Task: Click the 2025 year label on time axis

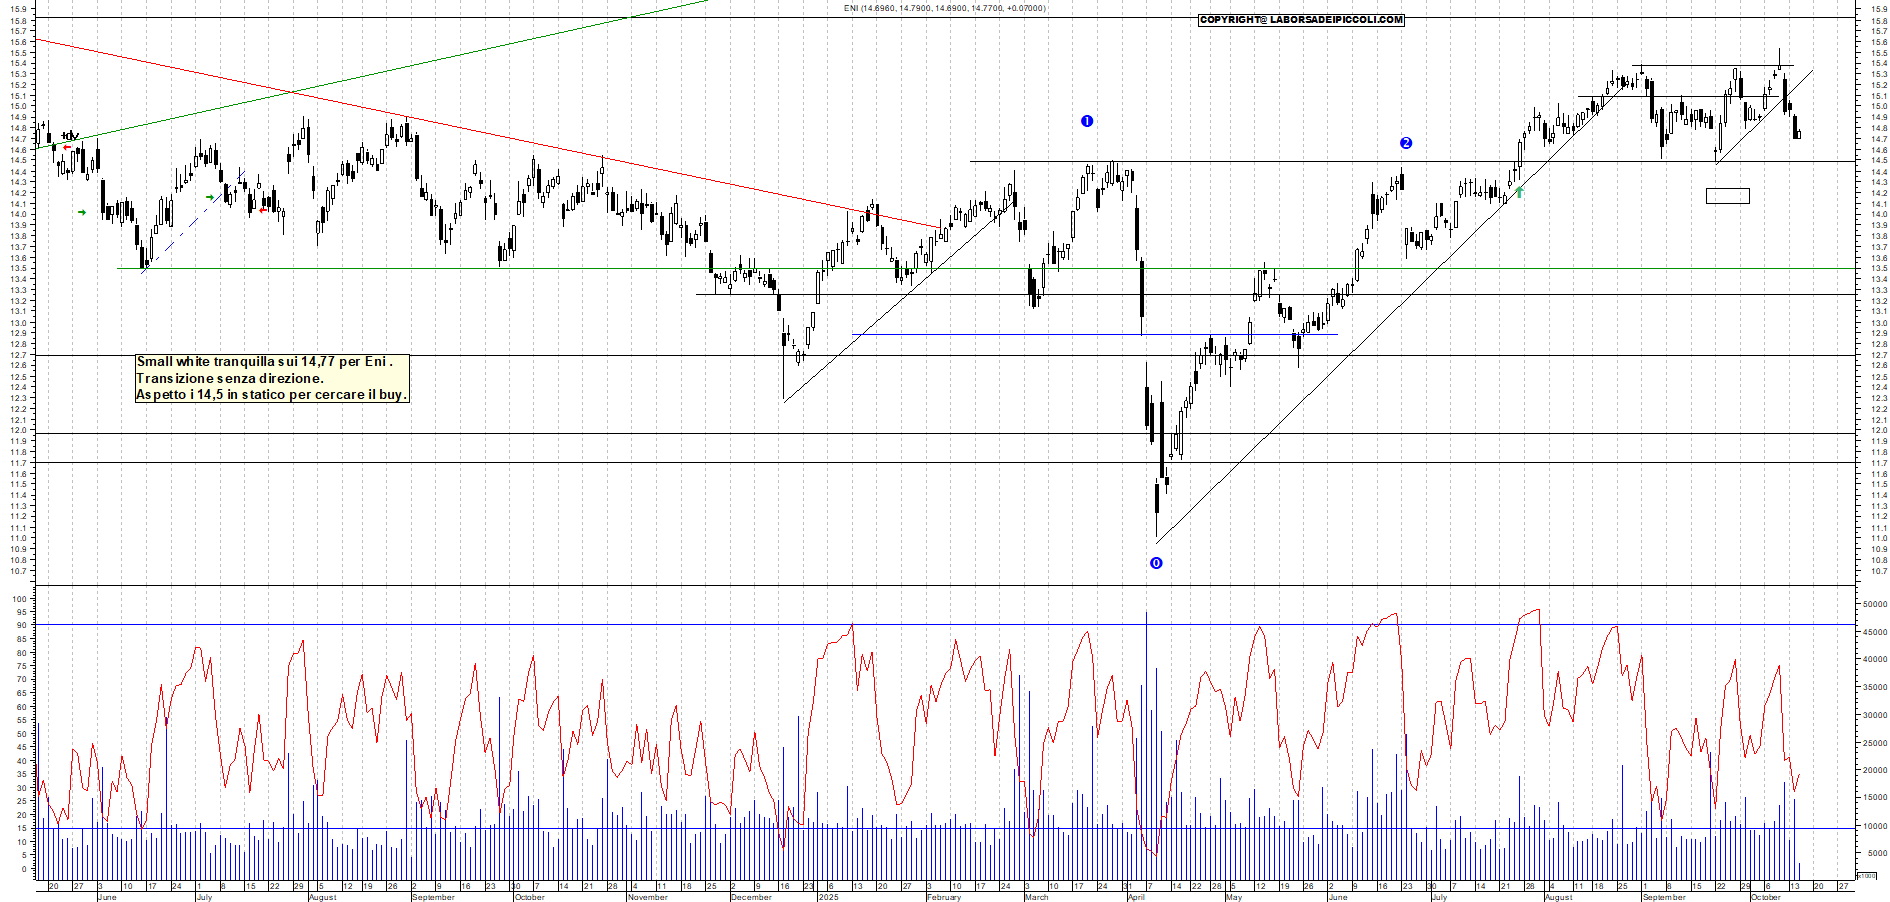Action: coord(828,897)
